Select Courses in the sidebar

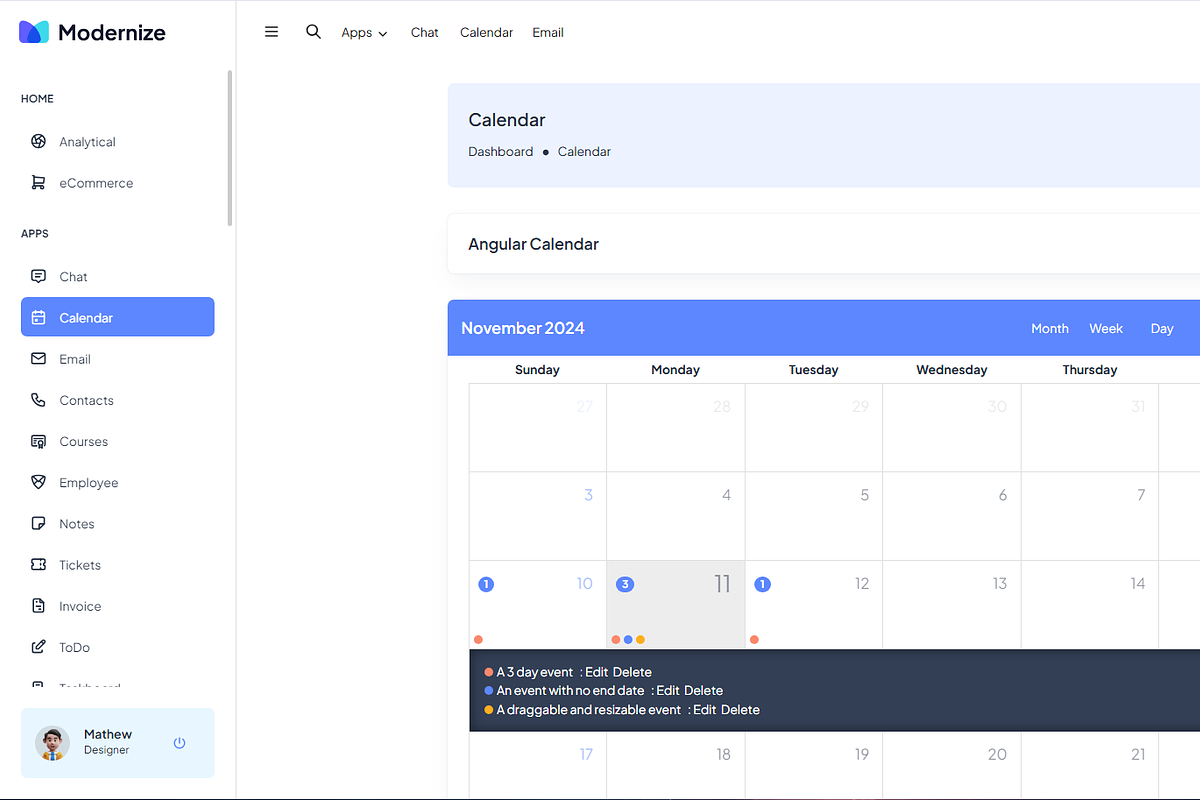pos(117,441)
